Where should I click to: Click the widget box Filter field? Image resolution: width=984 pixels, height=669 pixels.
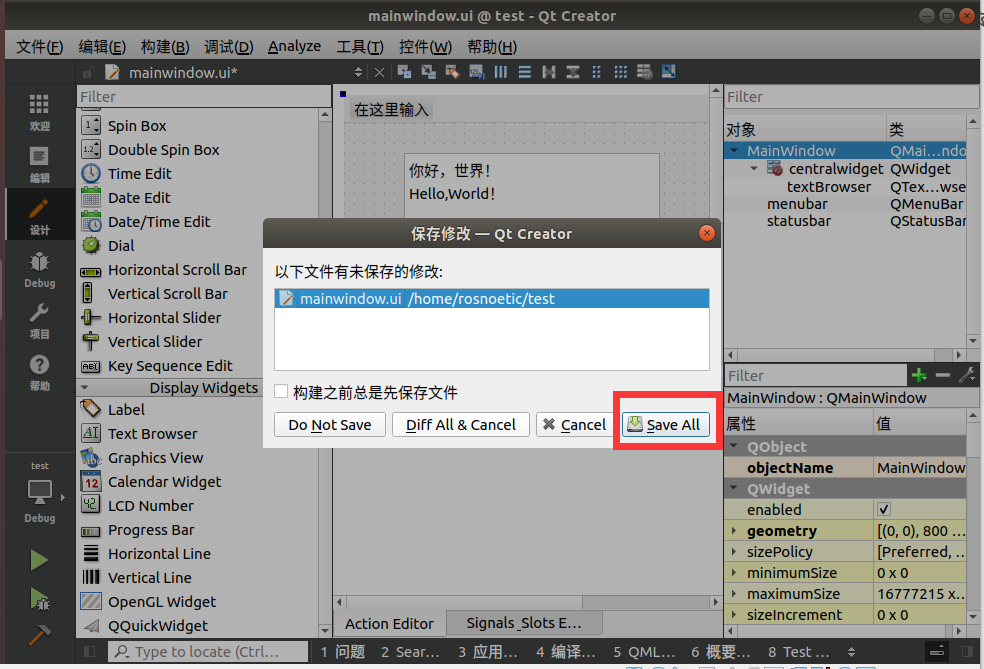203,97
